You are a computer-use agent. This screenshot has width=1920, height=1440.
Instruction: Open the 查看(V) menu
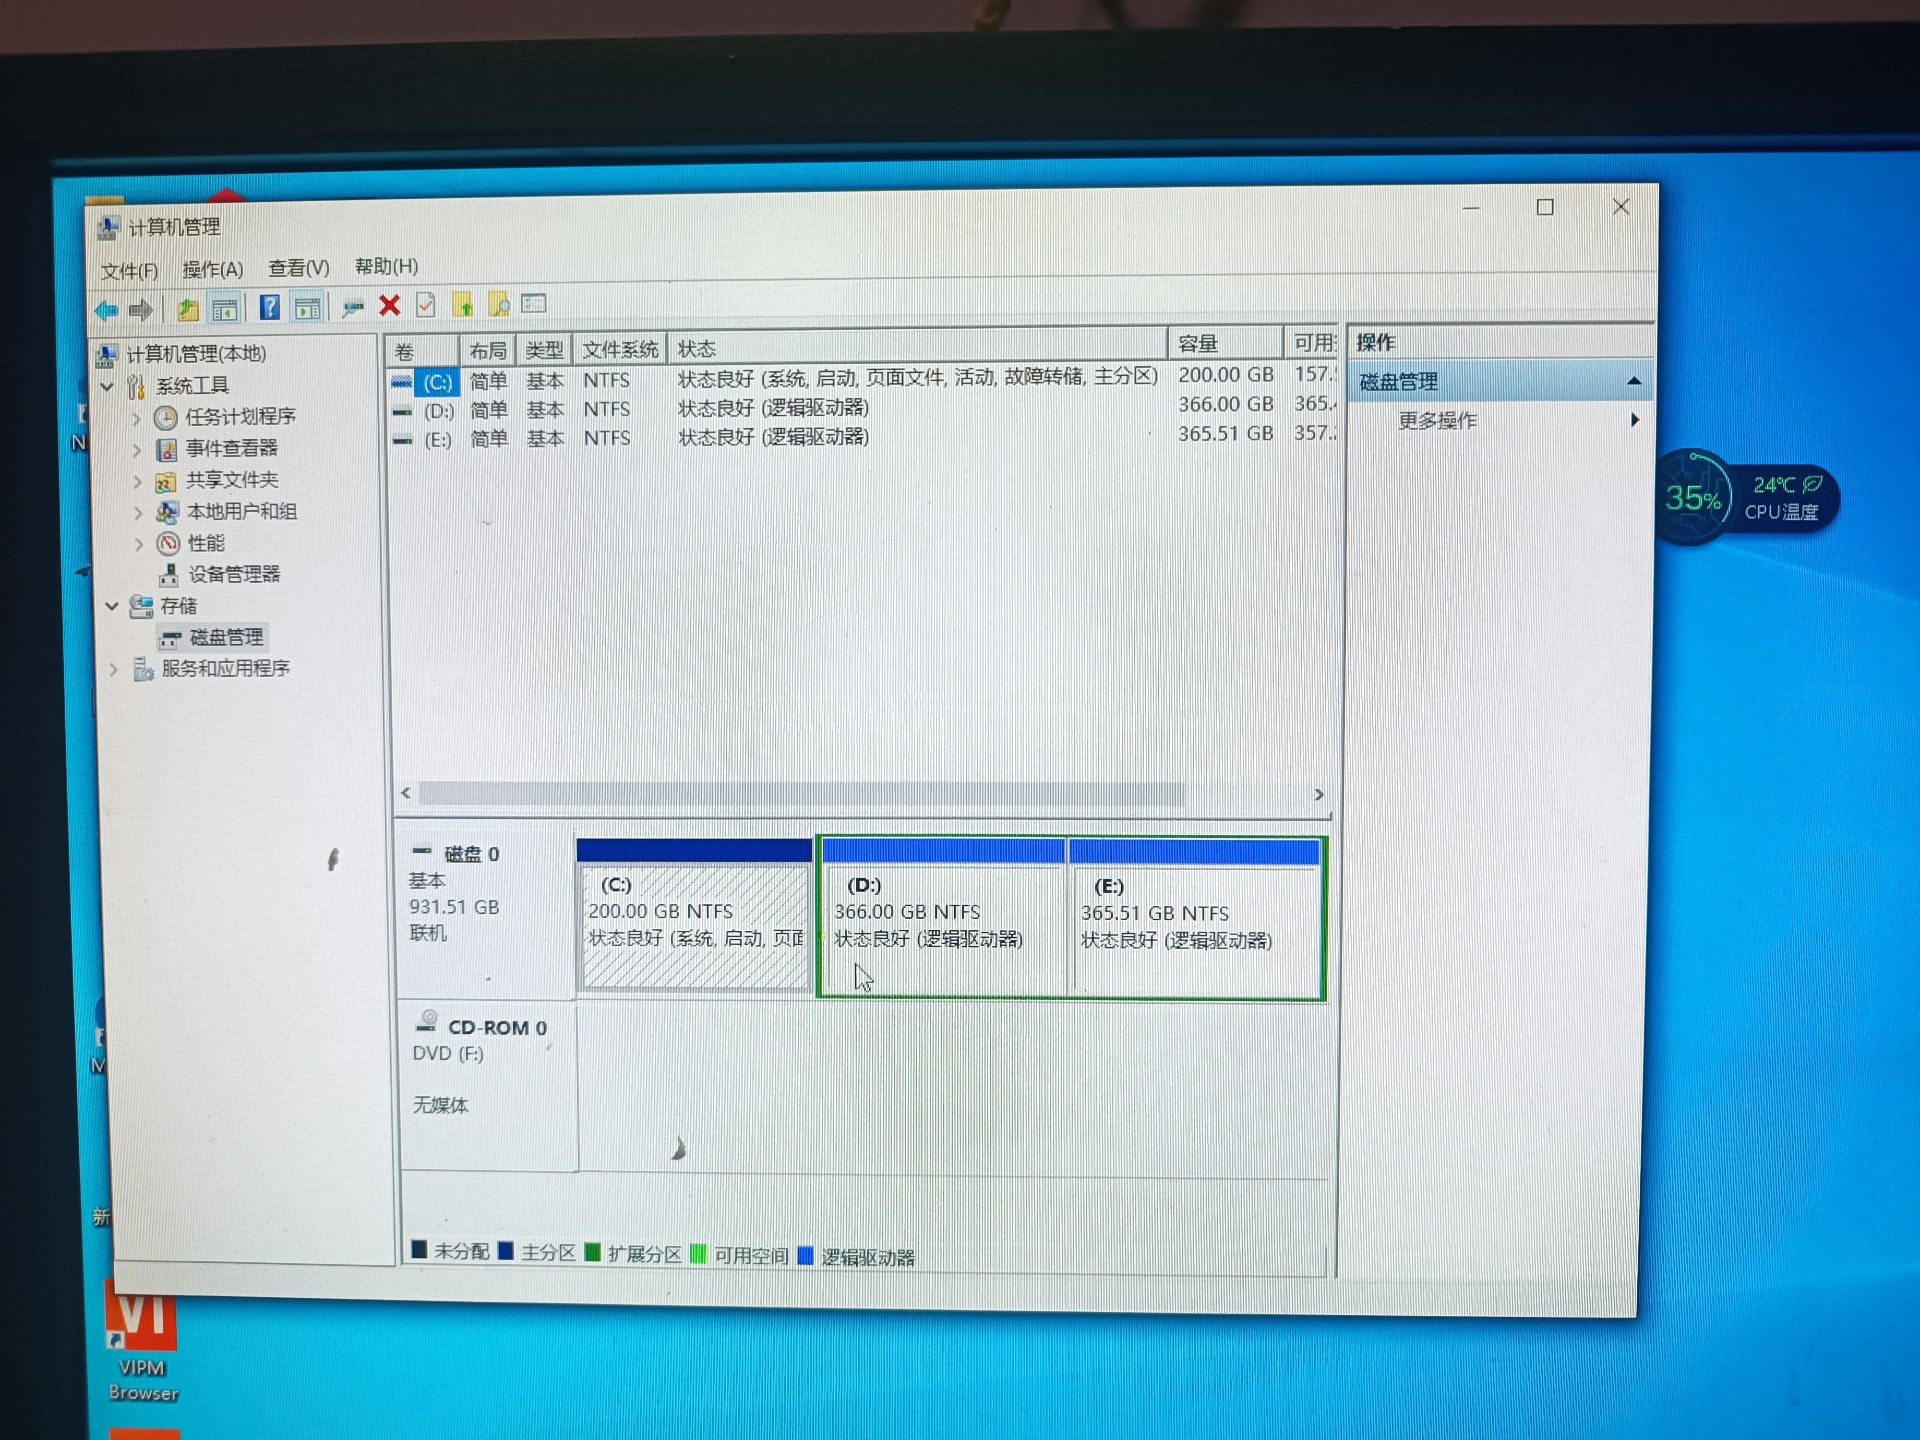coord(298,268)
